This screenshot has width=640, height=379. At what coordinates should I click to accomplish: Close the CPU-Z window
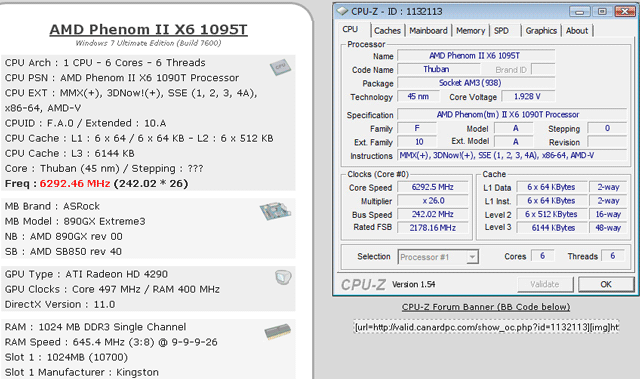point(624,11)
